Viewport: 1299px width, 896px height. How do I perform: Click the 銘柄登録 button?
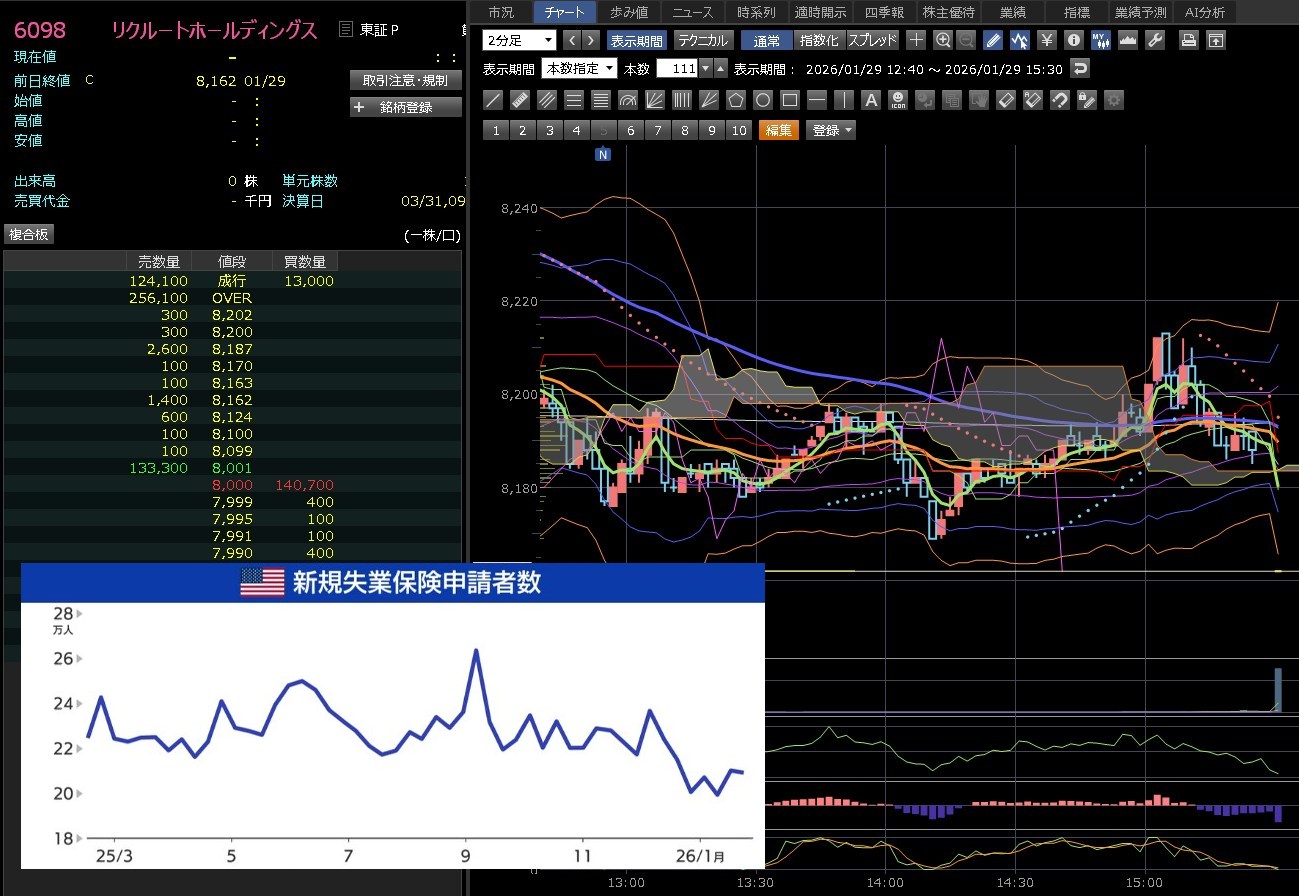coord(406,107)
